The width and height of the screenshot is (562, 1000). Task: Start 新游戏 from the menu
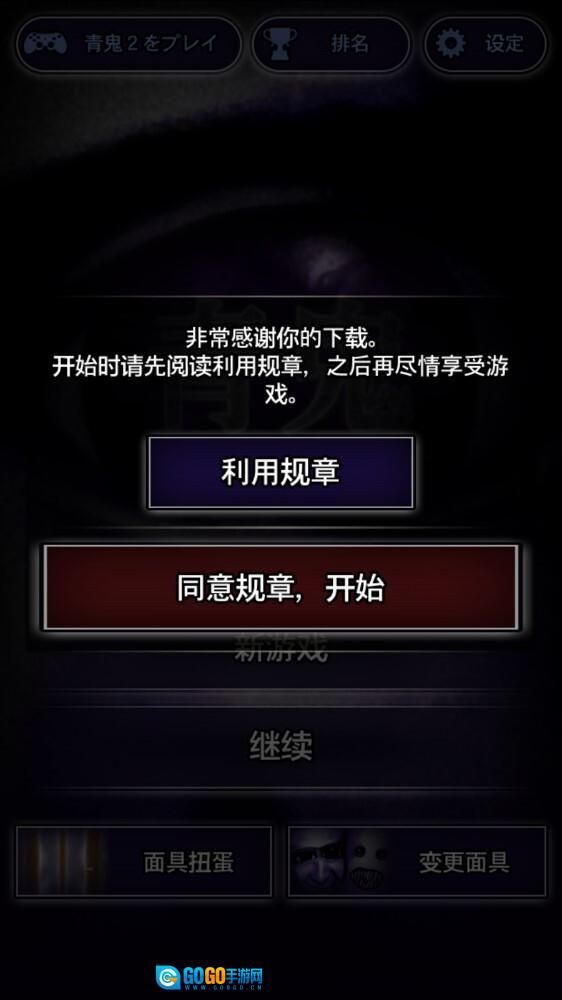pos(281,649)
